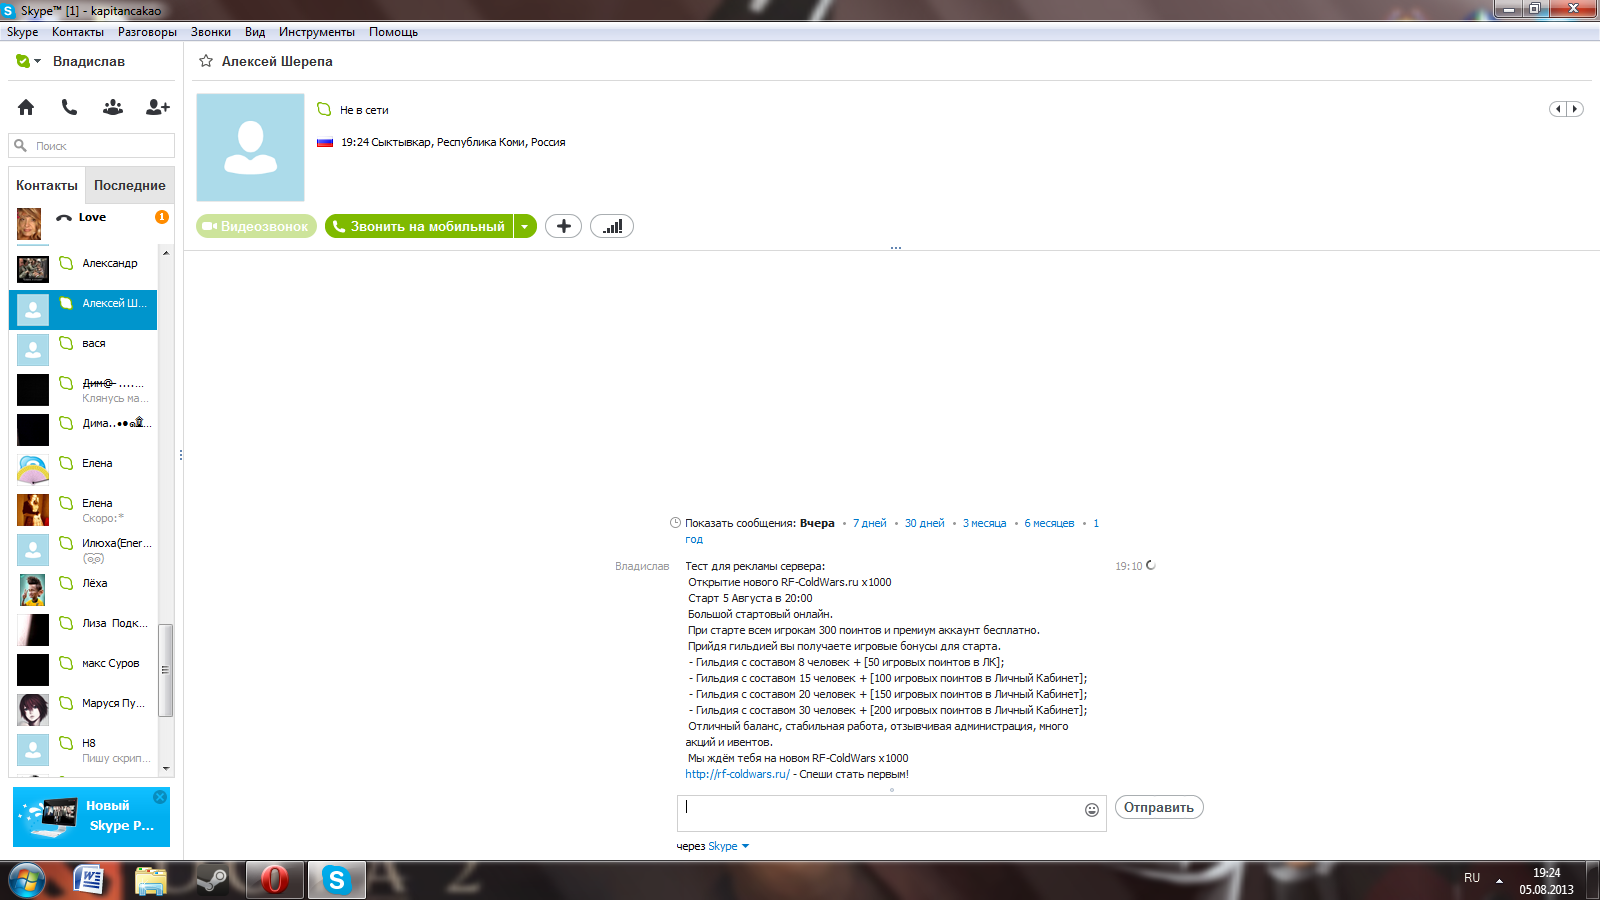Open the Инструменты menu

[x=317, y=32]
